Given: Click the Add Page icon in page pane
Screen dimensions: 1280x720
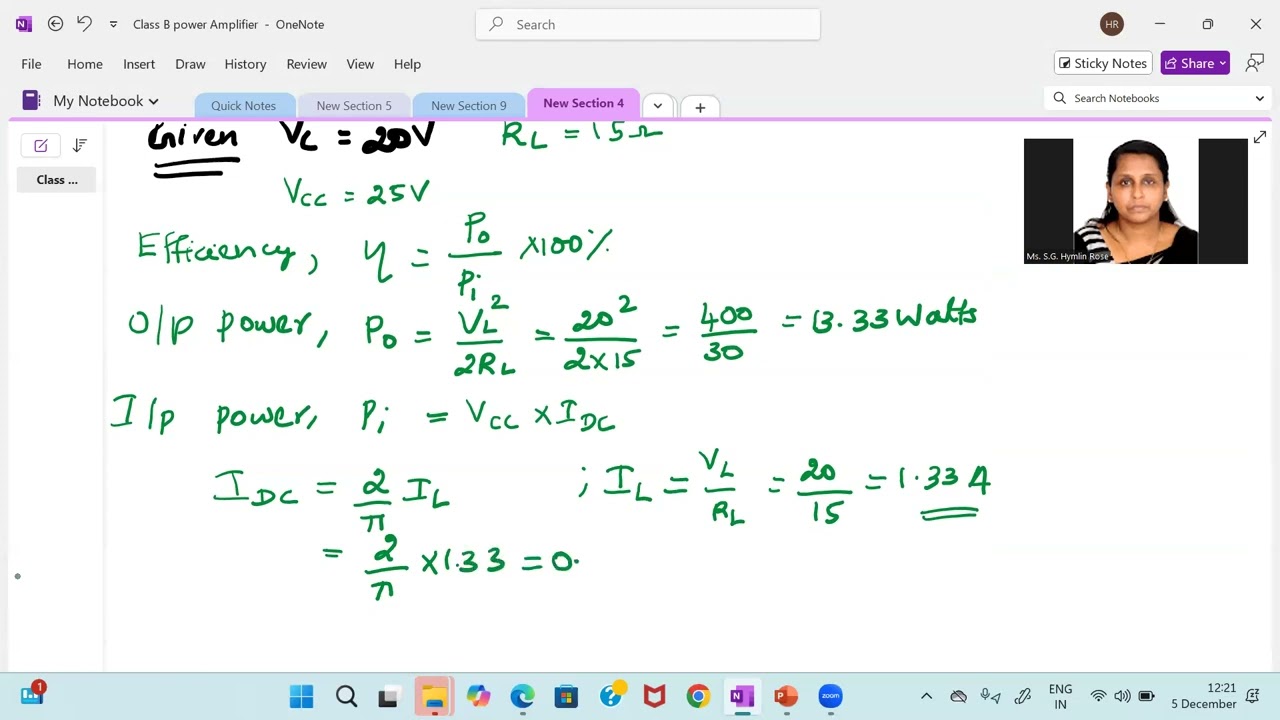Looking at the screenshot, I should coord(41,146).
